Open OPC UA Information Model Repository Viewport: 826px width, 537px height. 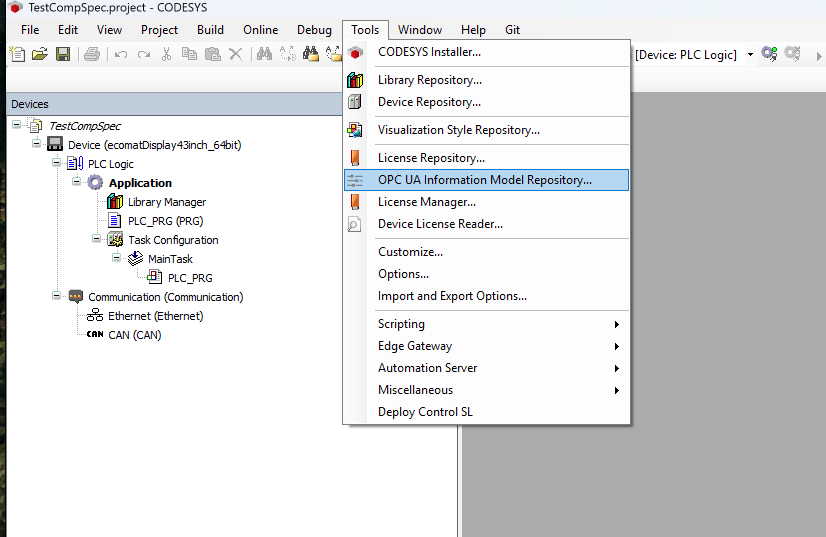click(x=486, y=180)
